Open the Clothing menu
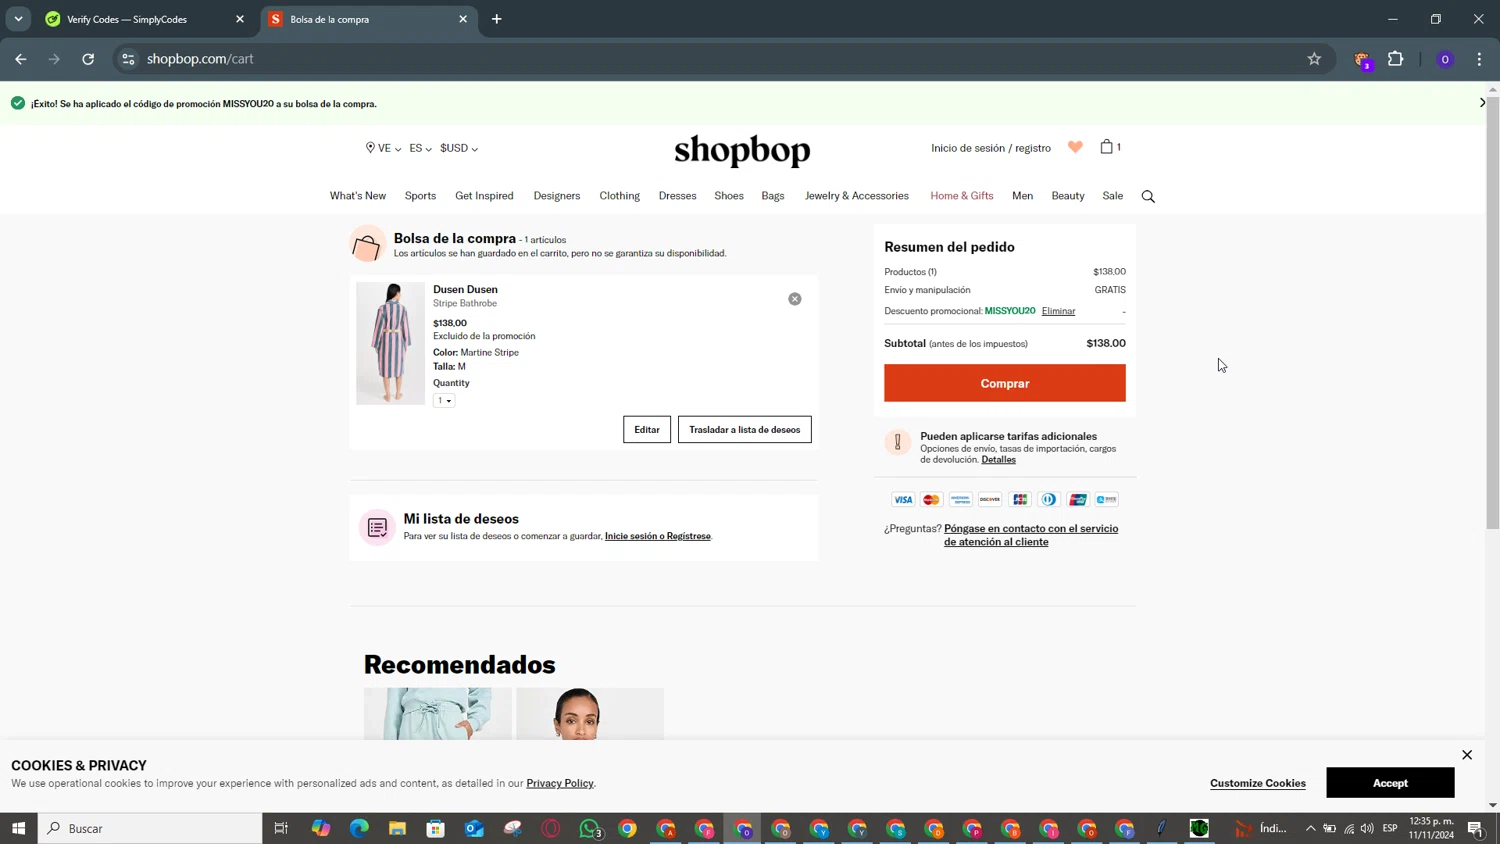Screen dimensions: 1500x844 click(x=620, y=196)
